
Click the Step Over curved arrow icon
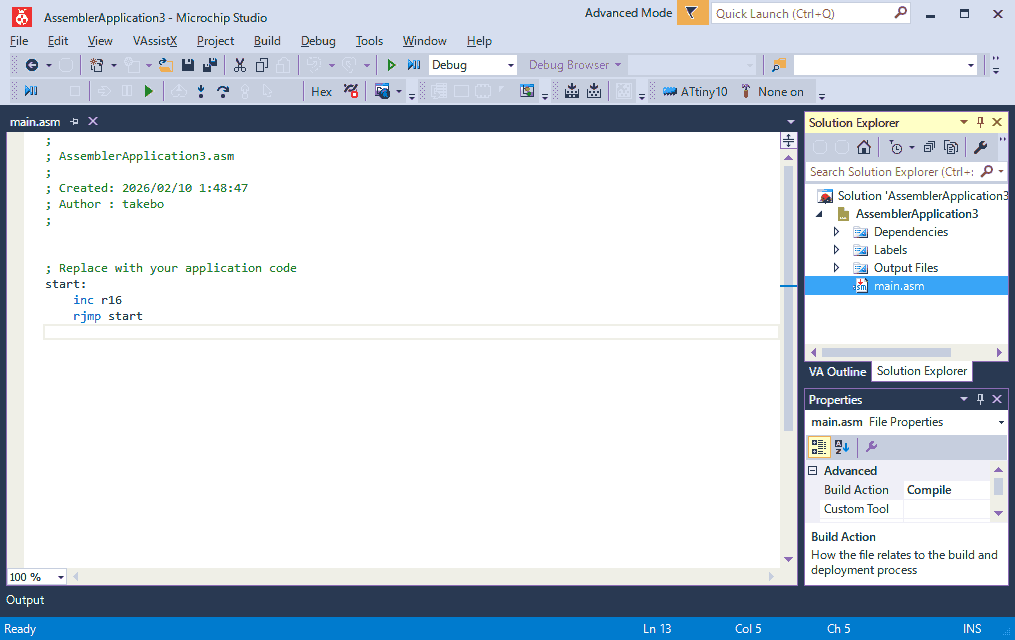pos(223,91)
